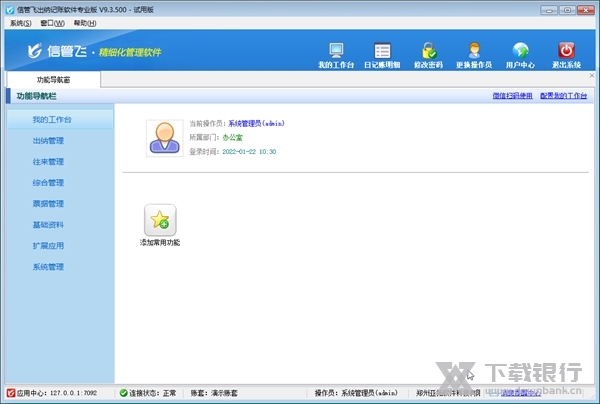Open the 窗口(W) menu
This screenshot has width=600, height=404.
pos(52,23)
